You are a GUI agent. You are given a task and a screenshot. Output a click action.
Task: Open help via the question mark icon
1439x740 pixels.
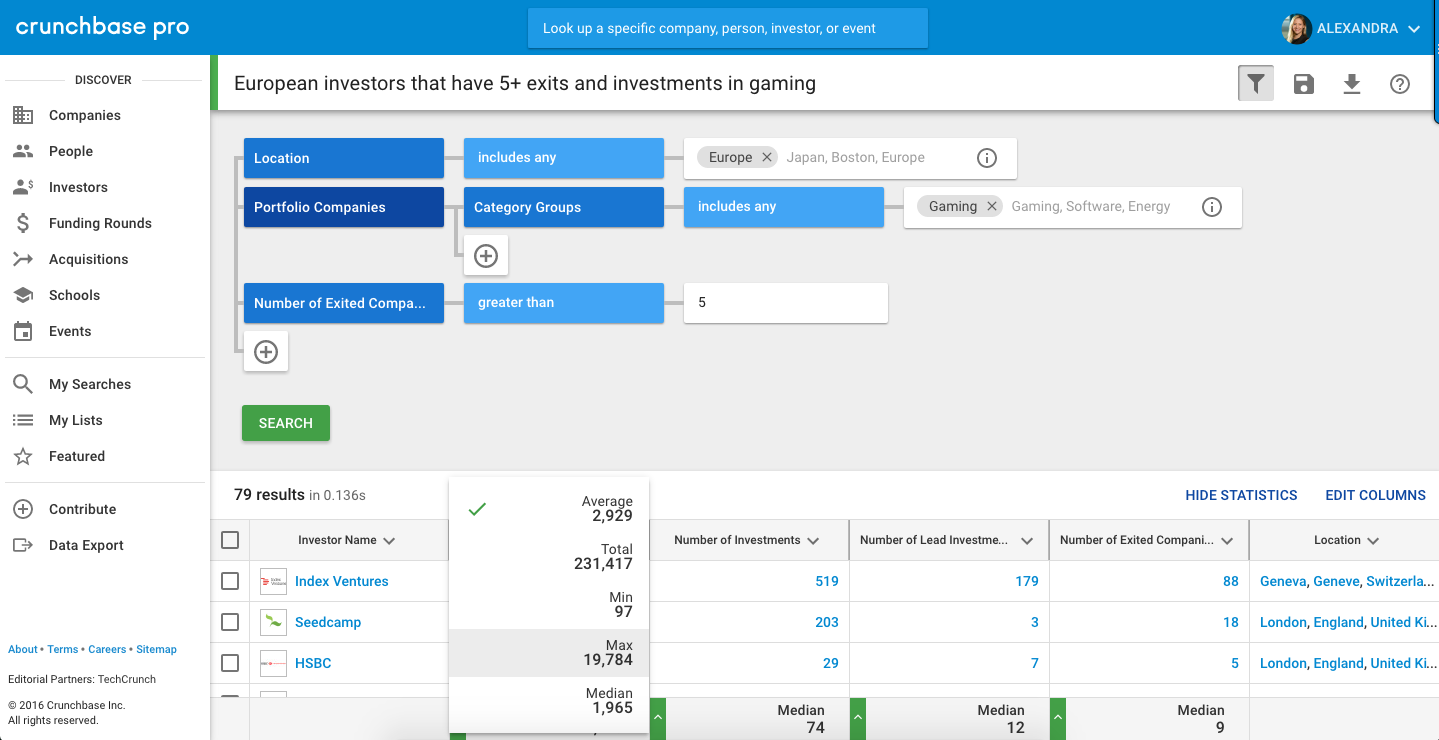click(1399, 83)
